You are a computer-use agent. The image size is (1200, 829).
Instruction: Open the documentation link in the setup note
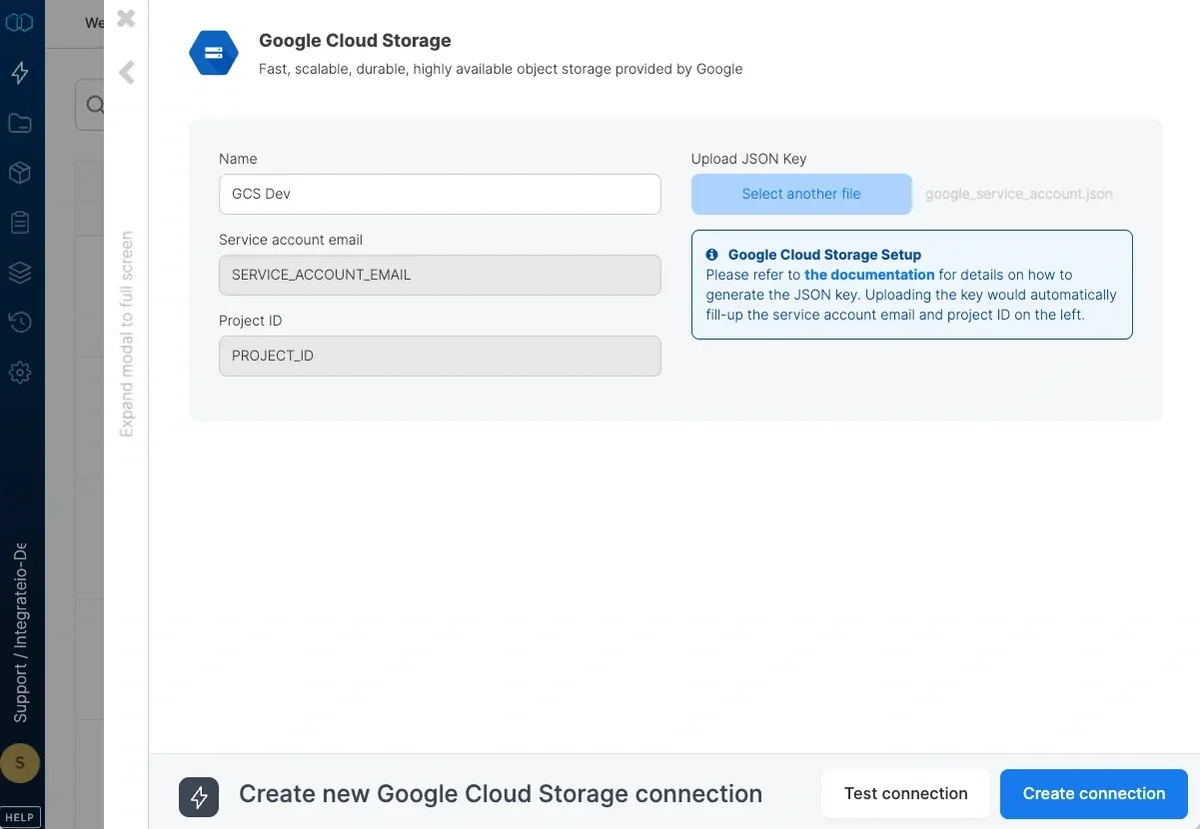click(x=869, y=274)
